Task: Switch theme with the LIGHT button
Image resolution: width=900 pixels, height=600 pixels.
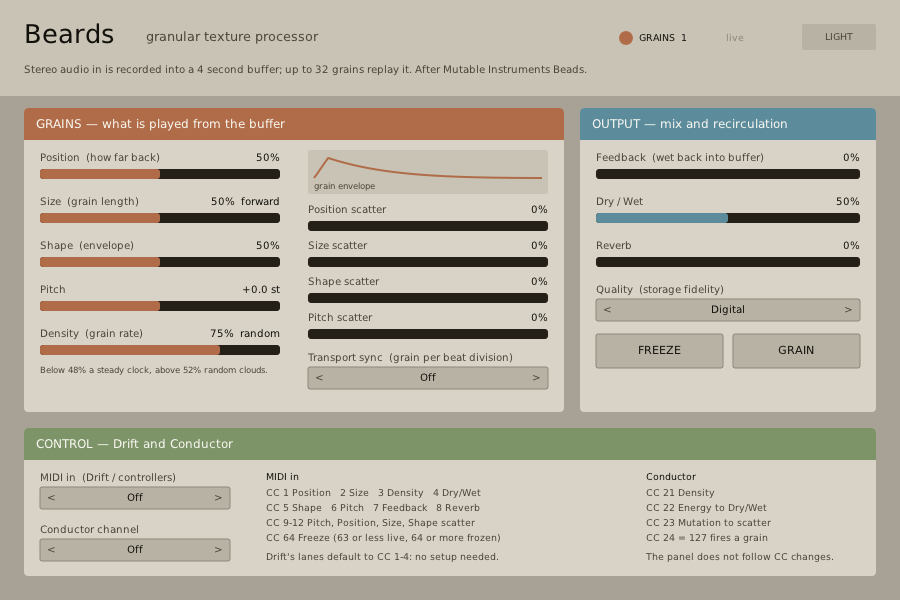Action: (839, 37)
